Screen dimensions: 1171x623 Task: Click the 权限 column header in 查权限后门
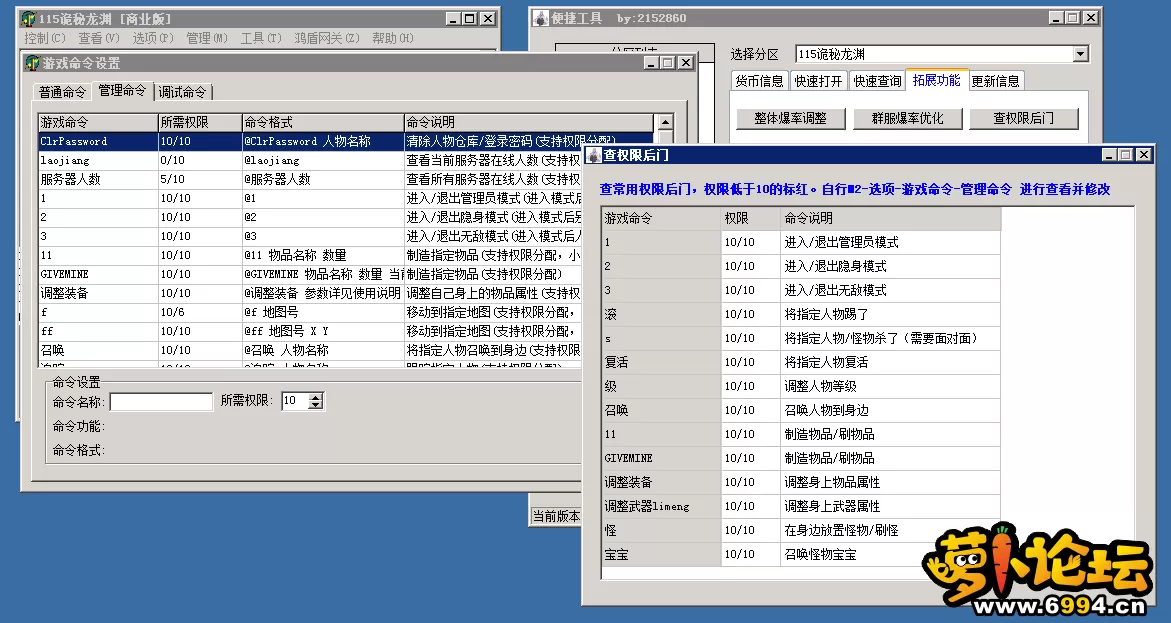pyautogui.click(x=751, y=218)
